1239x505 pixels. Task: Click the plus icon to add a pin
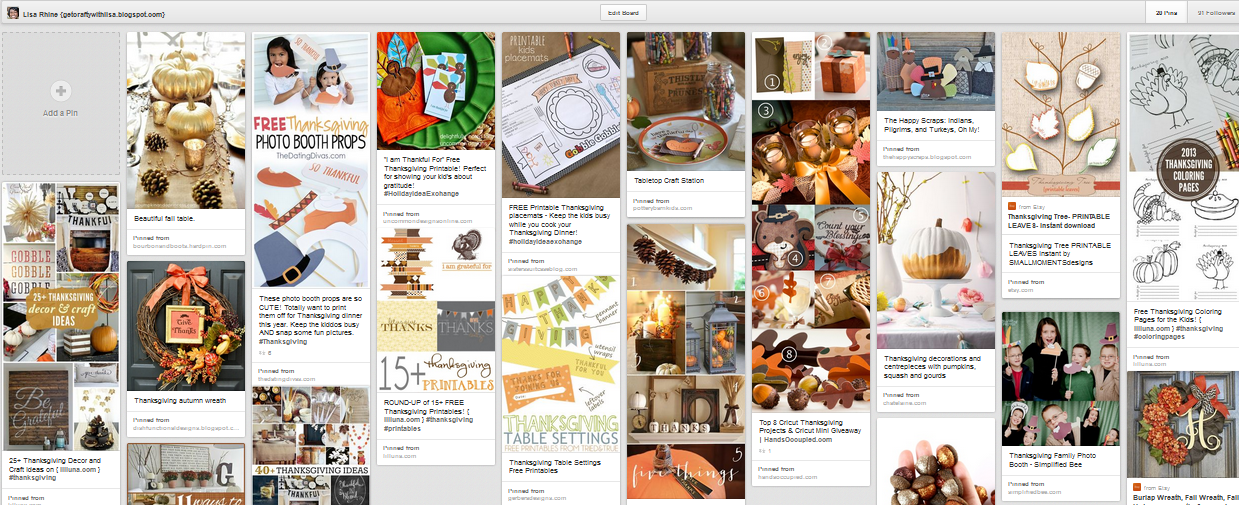[x=61, y=91]
